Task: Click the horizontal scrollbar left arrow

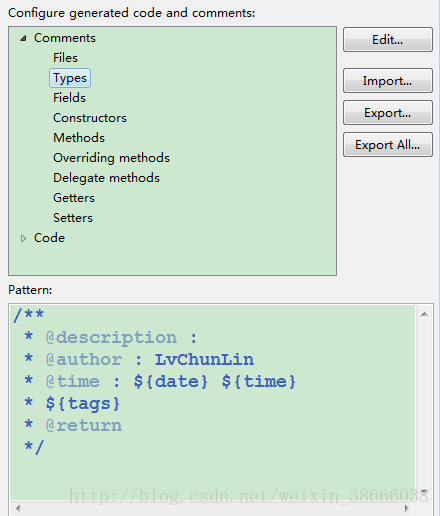Action: click(x=18, y=508)
